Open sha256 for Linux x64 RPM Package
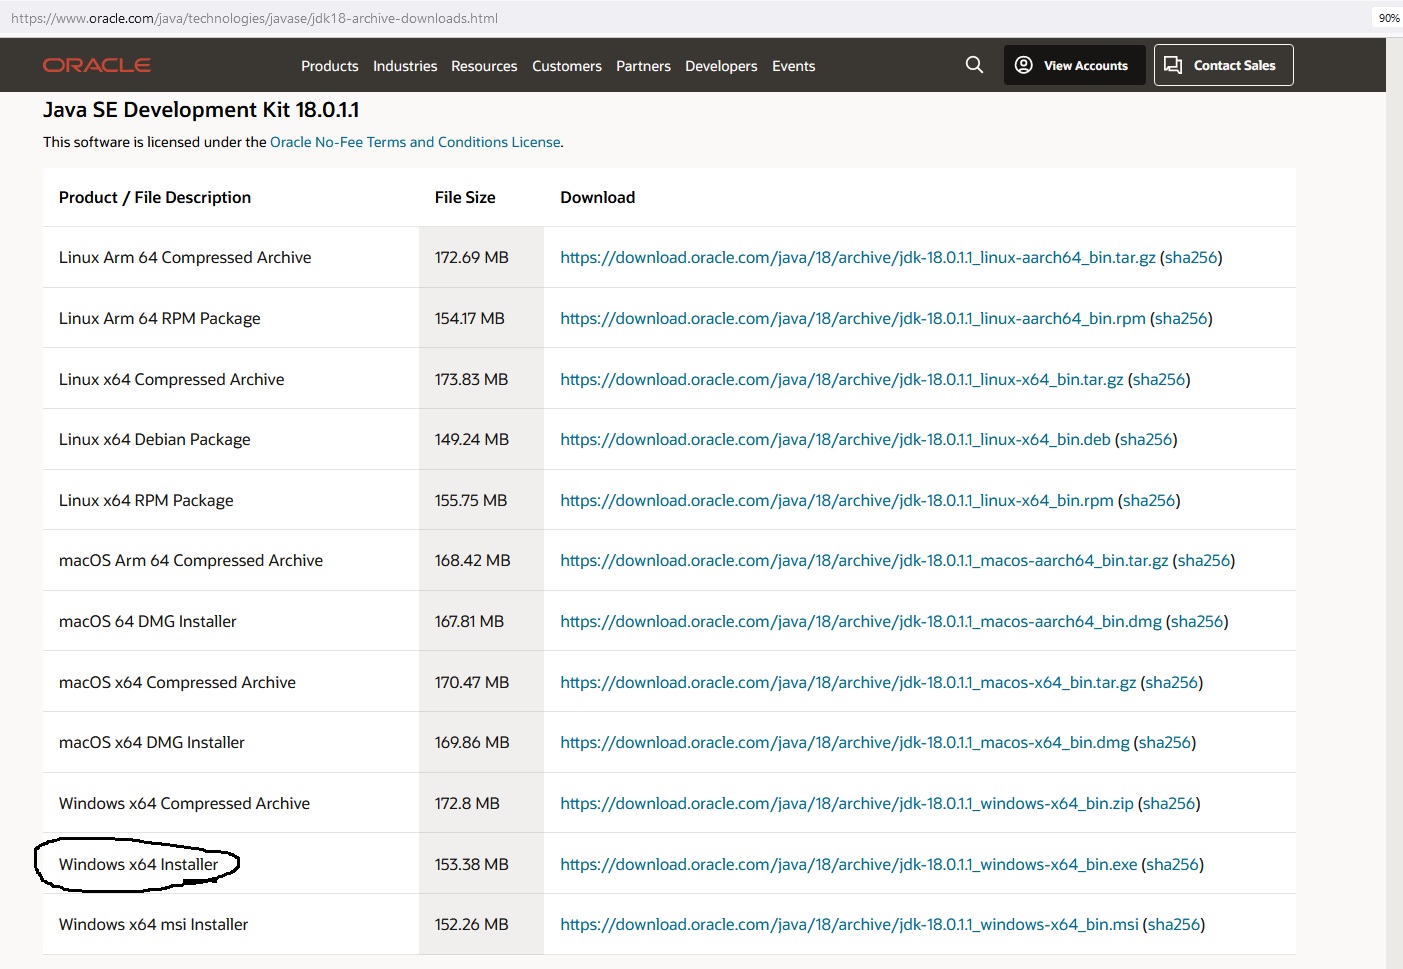This screenshot has width=1403, height=969. point(1149,501)
